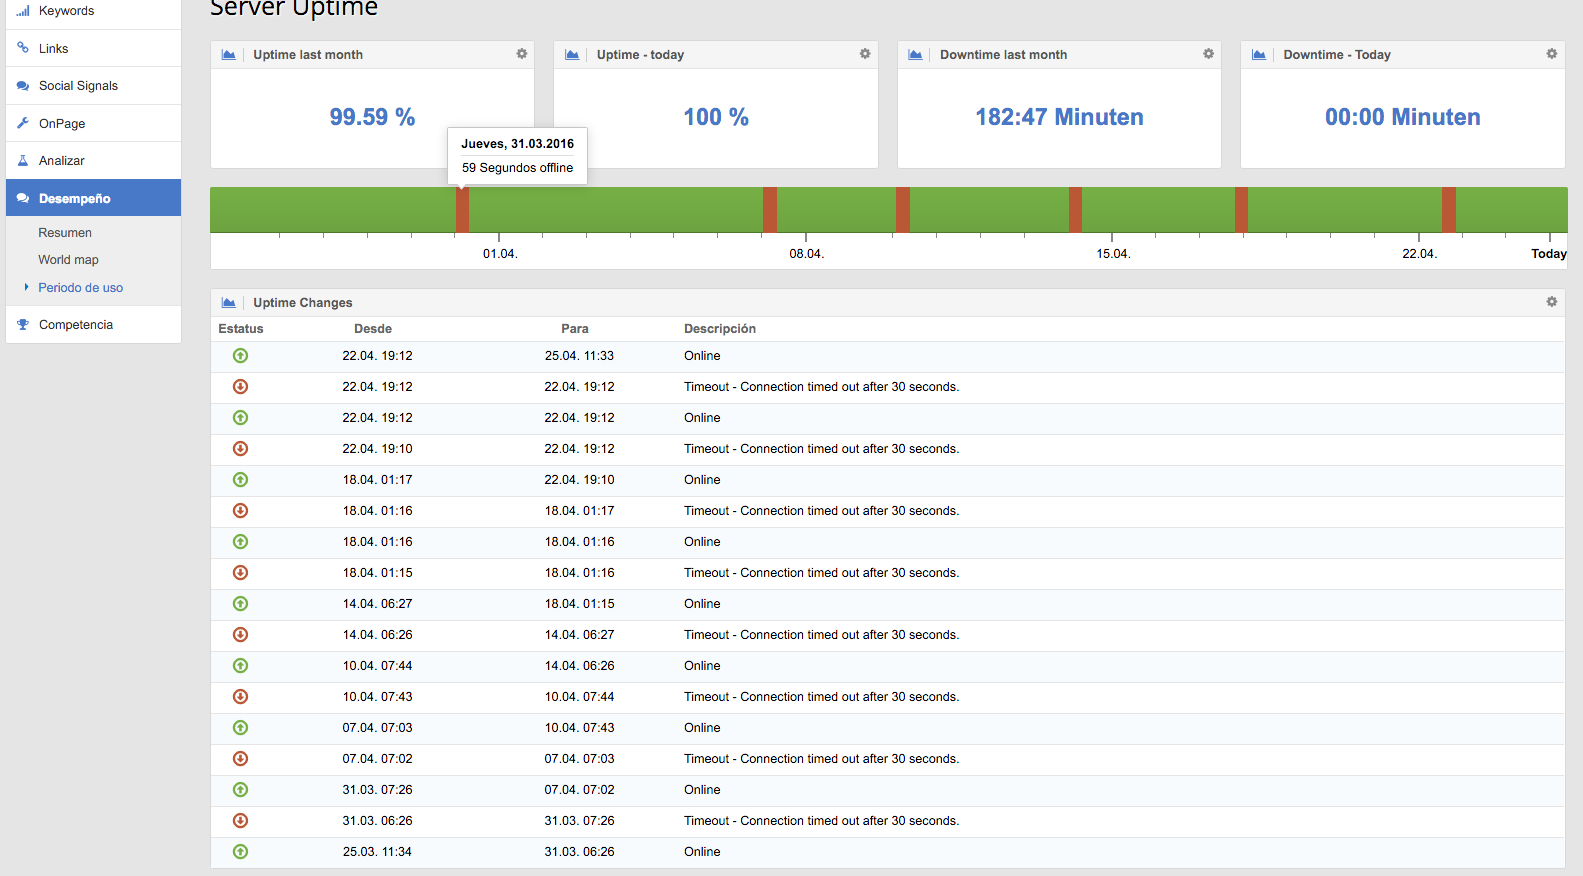The height and width of the screenshot is (876, 1583).
Task: Go to the Analizar section
Action: [x=61, y=161]
